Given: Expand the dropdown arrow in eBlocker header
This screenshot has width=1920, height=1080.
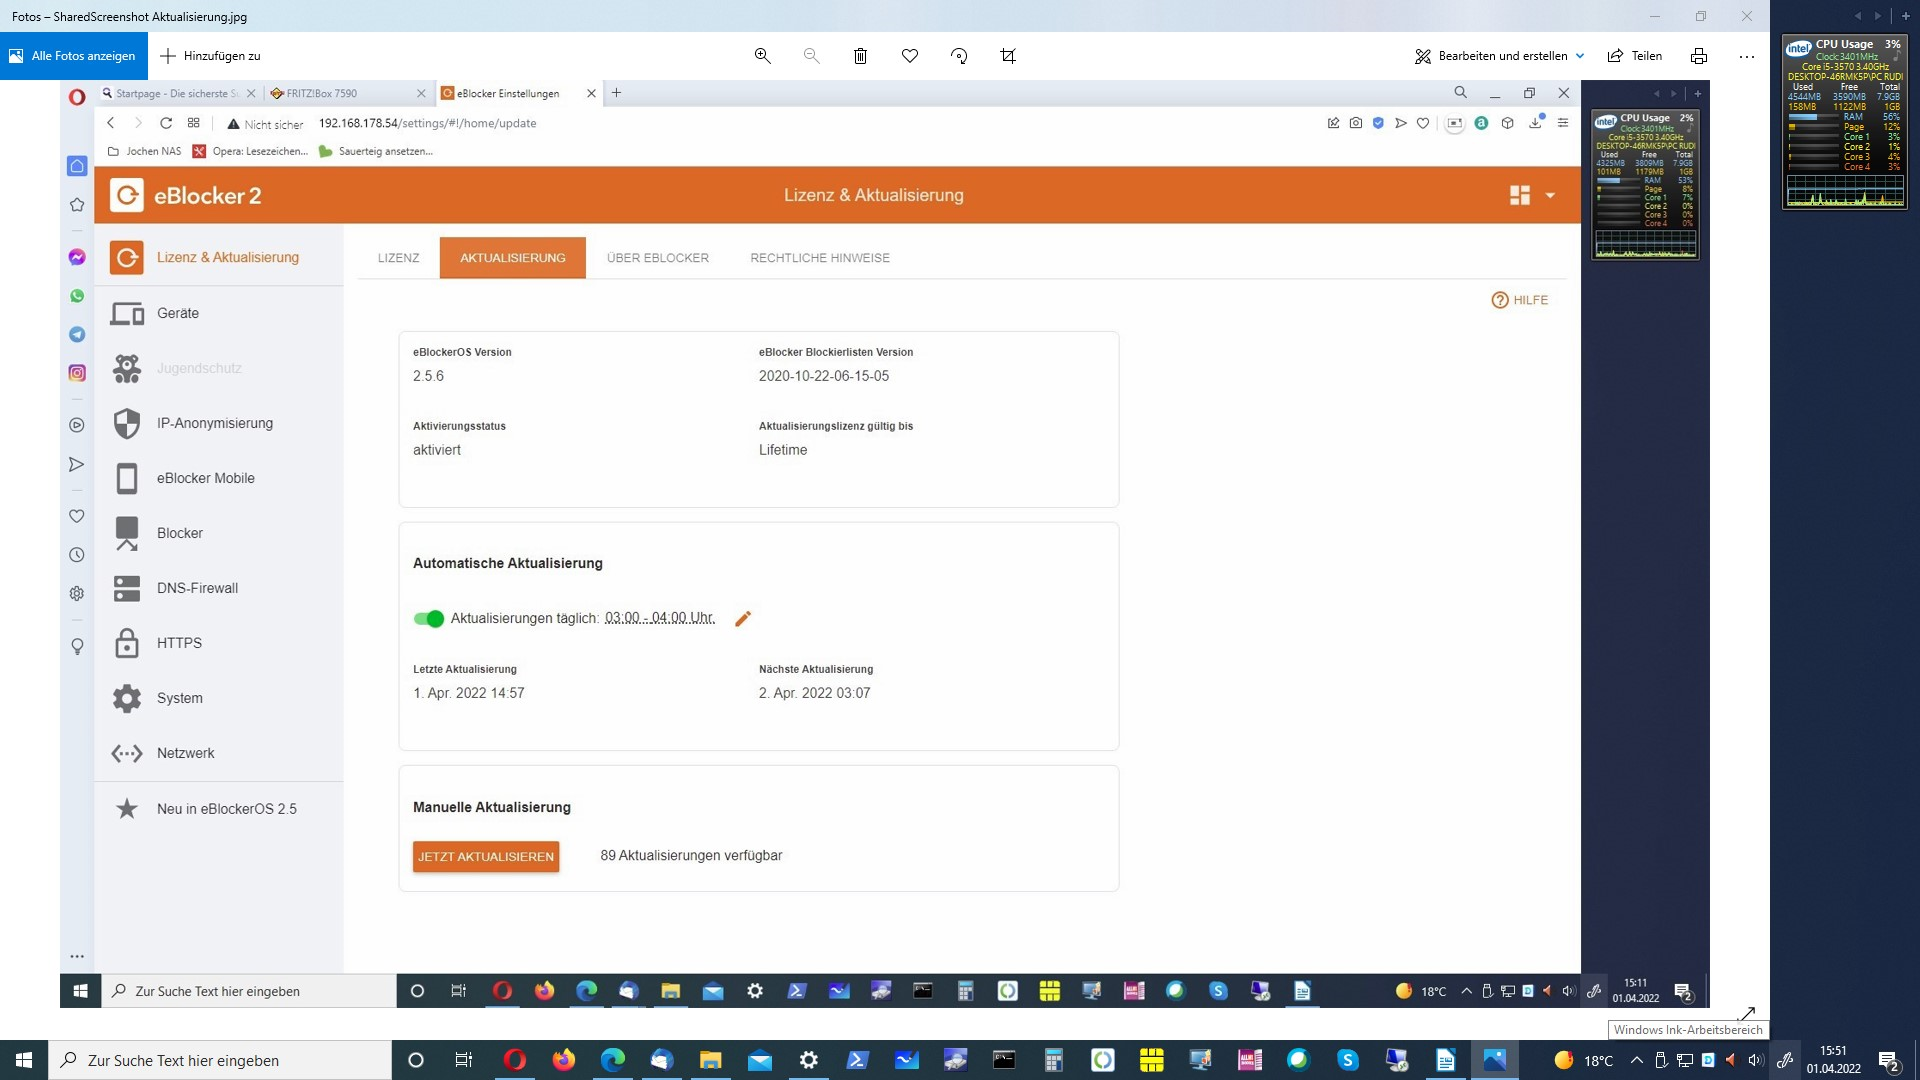Looking at the screenshot, I should coord(1550,196).
